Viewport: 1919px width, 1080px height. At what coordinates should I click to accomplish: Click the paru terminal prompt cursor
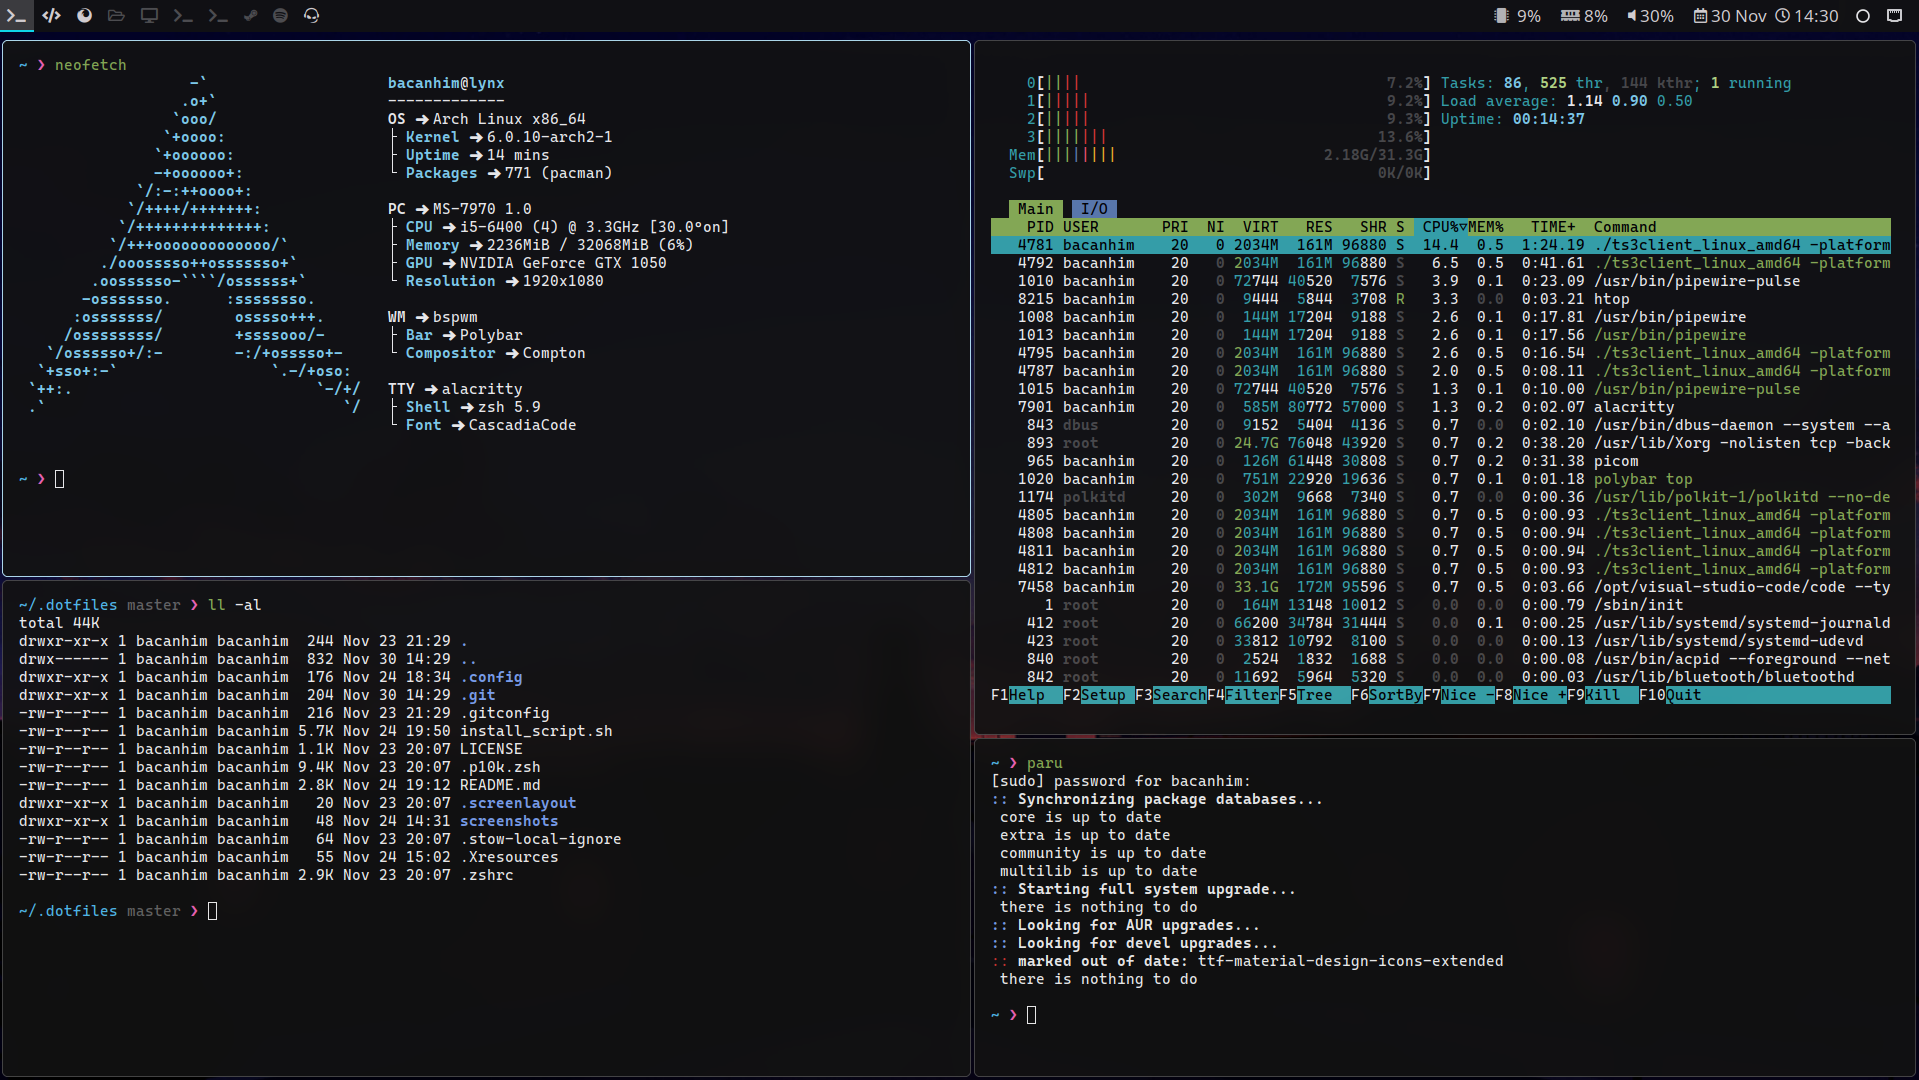coord(1032,1015)
